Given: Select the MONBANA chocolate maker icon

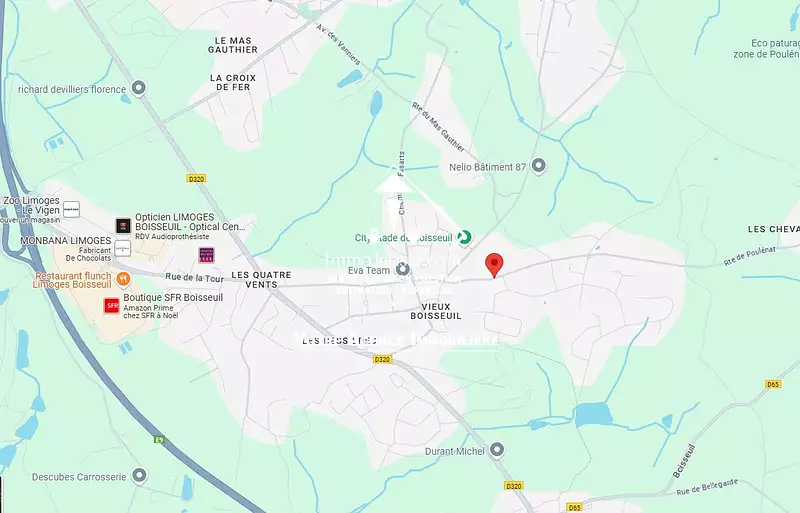Looking at the screenshot, I should (122, 249).
